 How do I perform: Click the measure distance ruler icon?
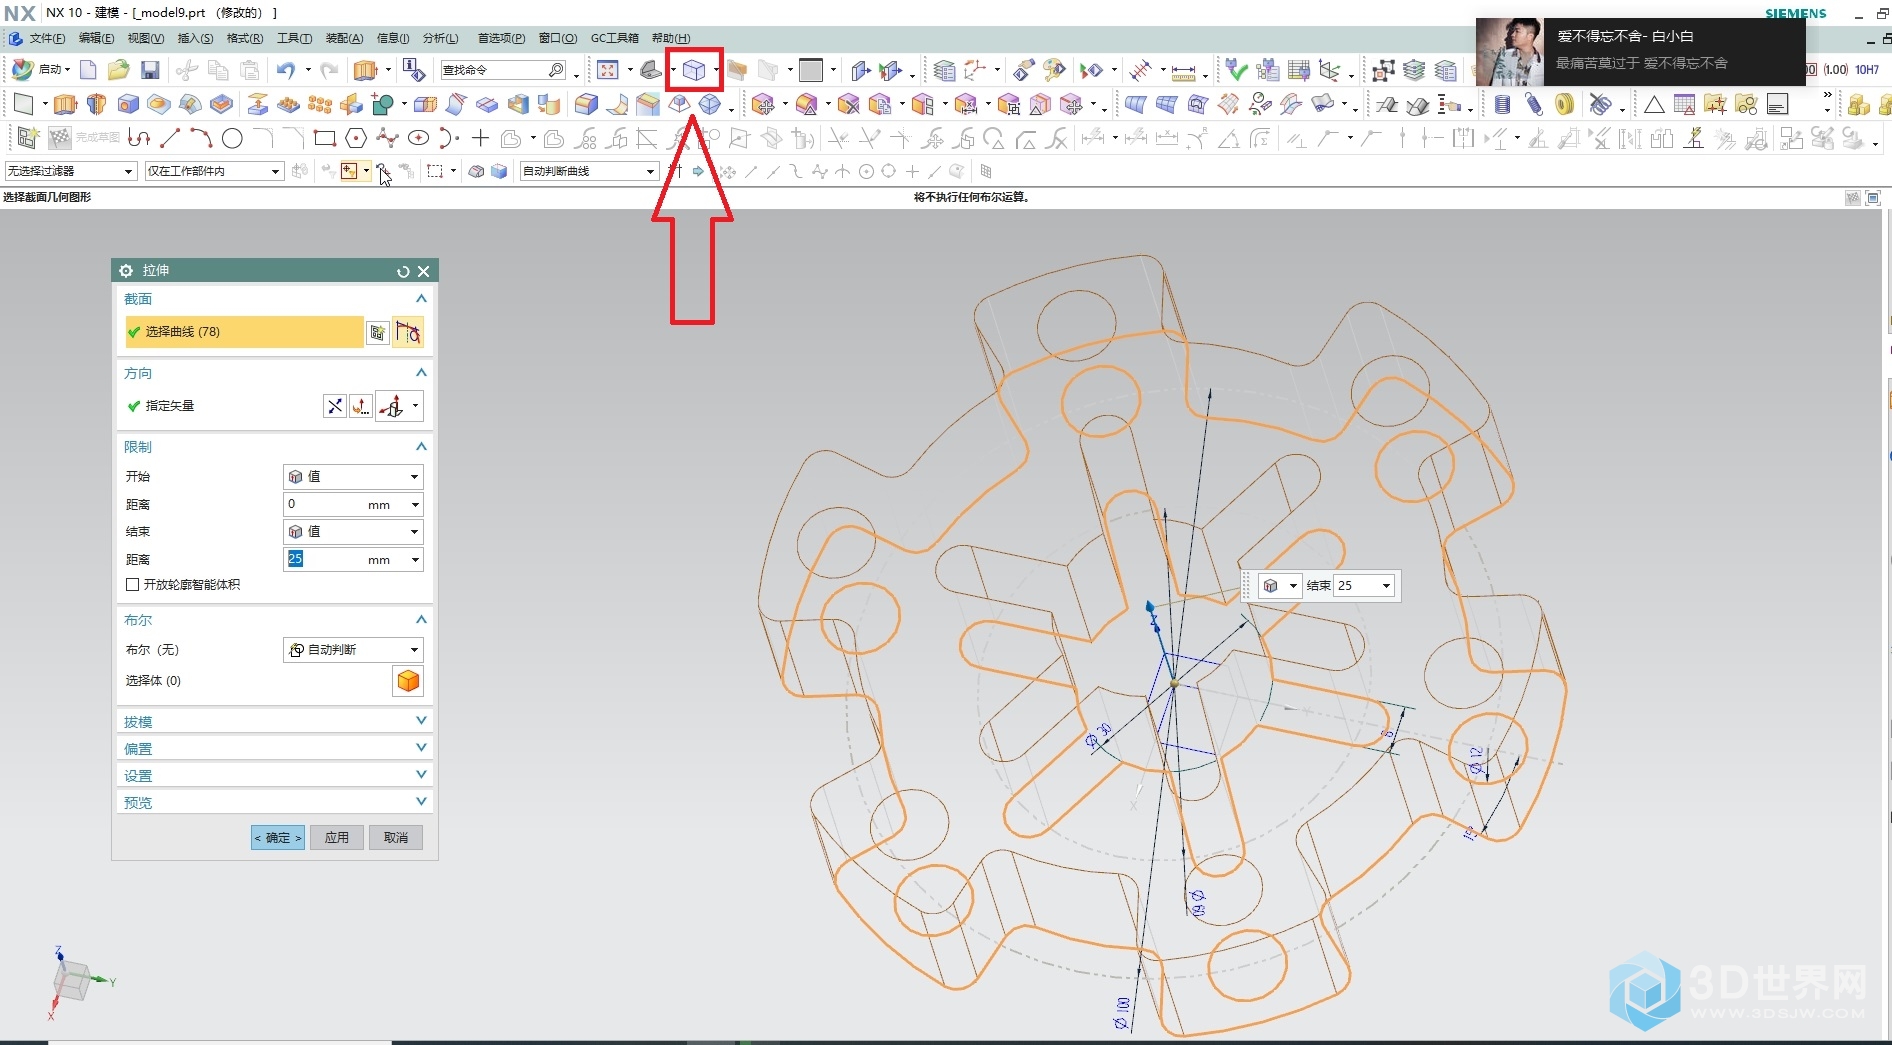pos(1183,71)
